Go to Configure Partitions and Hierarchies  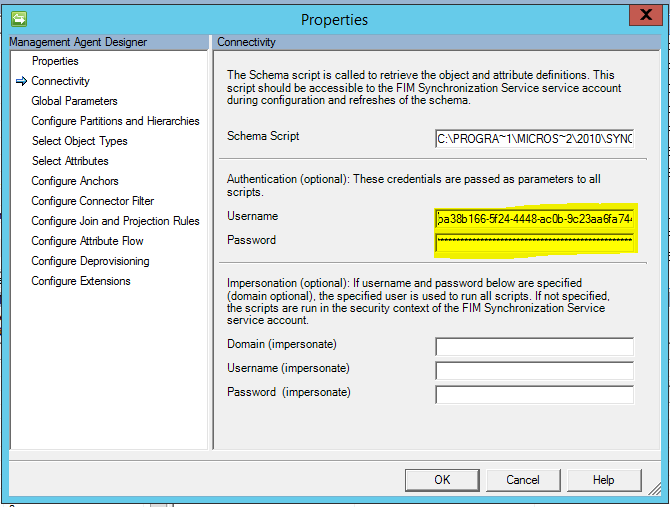115,121
